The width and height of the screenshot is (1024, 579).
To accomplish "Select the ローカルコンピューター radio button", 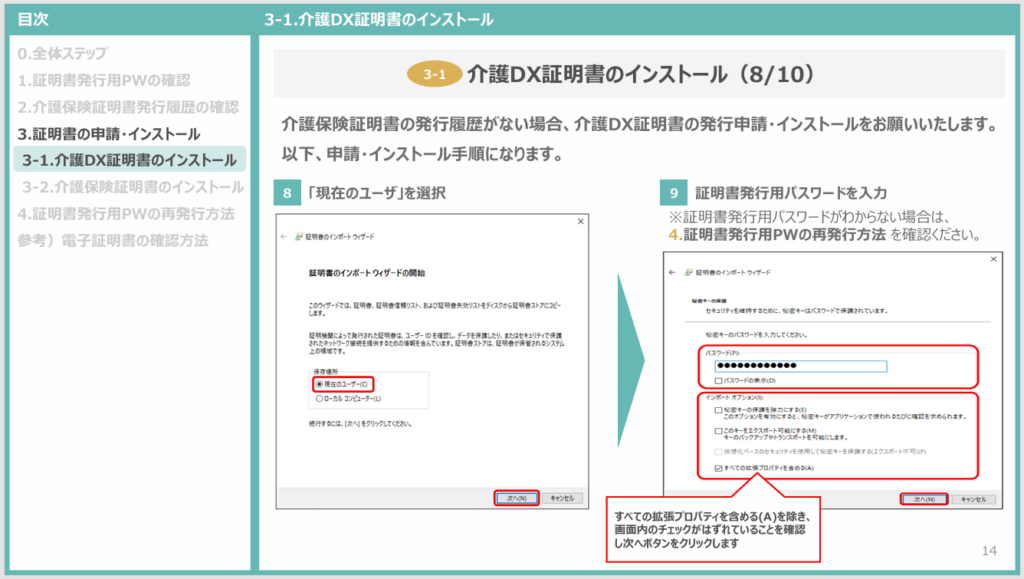I will point(320,399).
